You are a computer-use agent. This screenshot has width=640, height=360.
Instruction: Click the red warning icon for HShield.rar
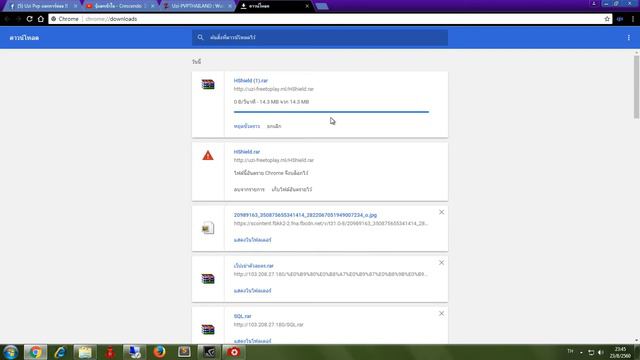pos(208,156)
